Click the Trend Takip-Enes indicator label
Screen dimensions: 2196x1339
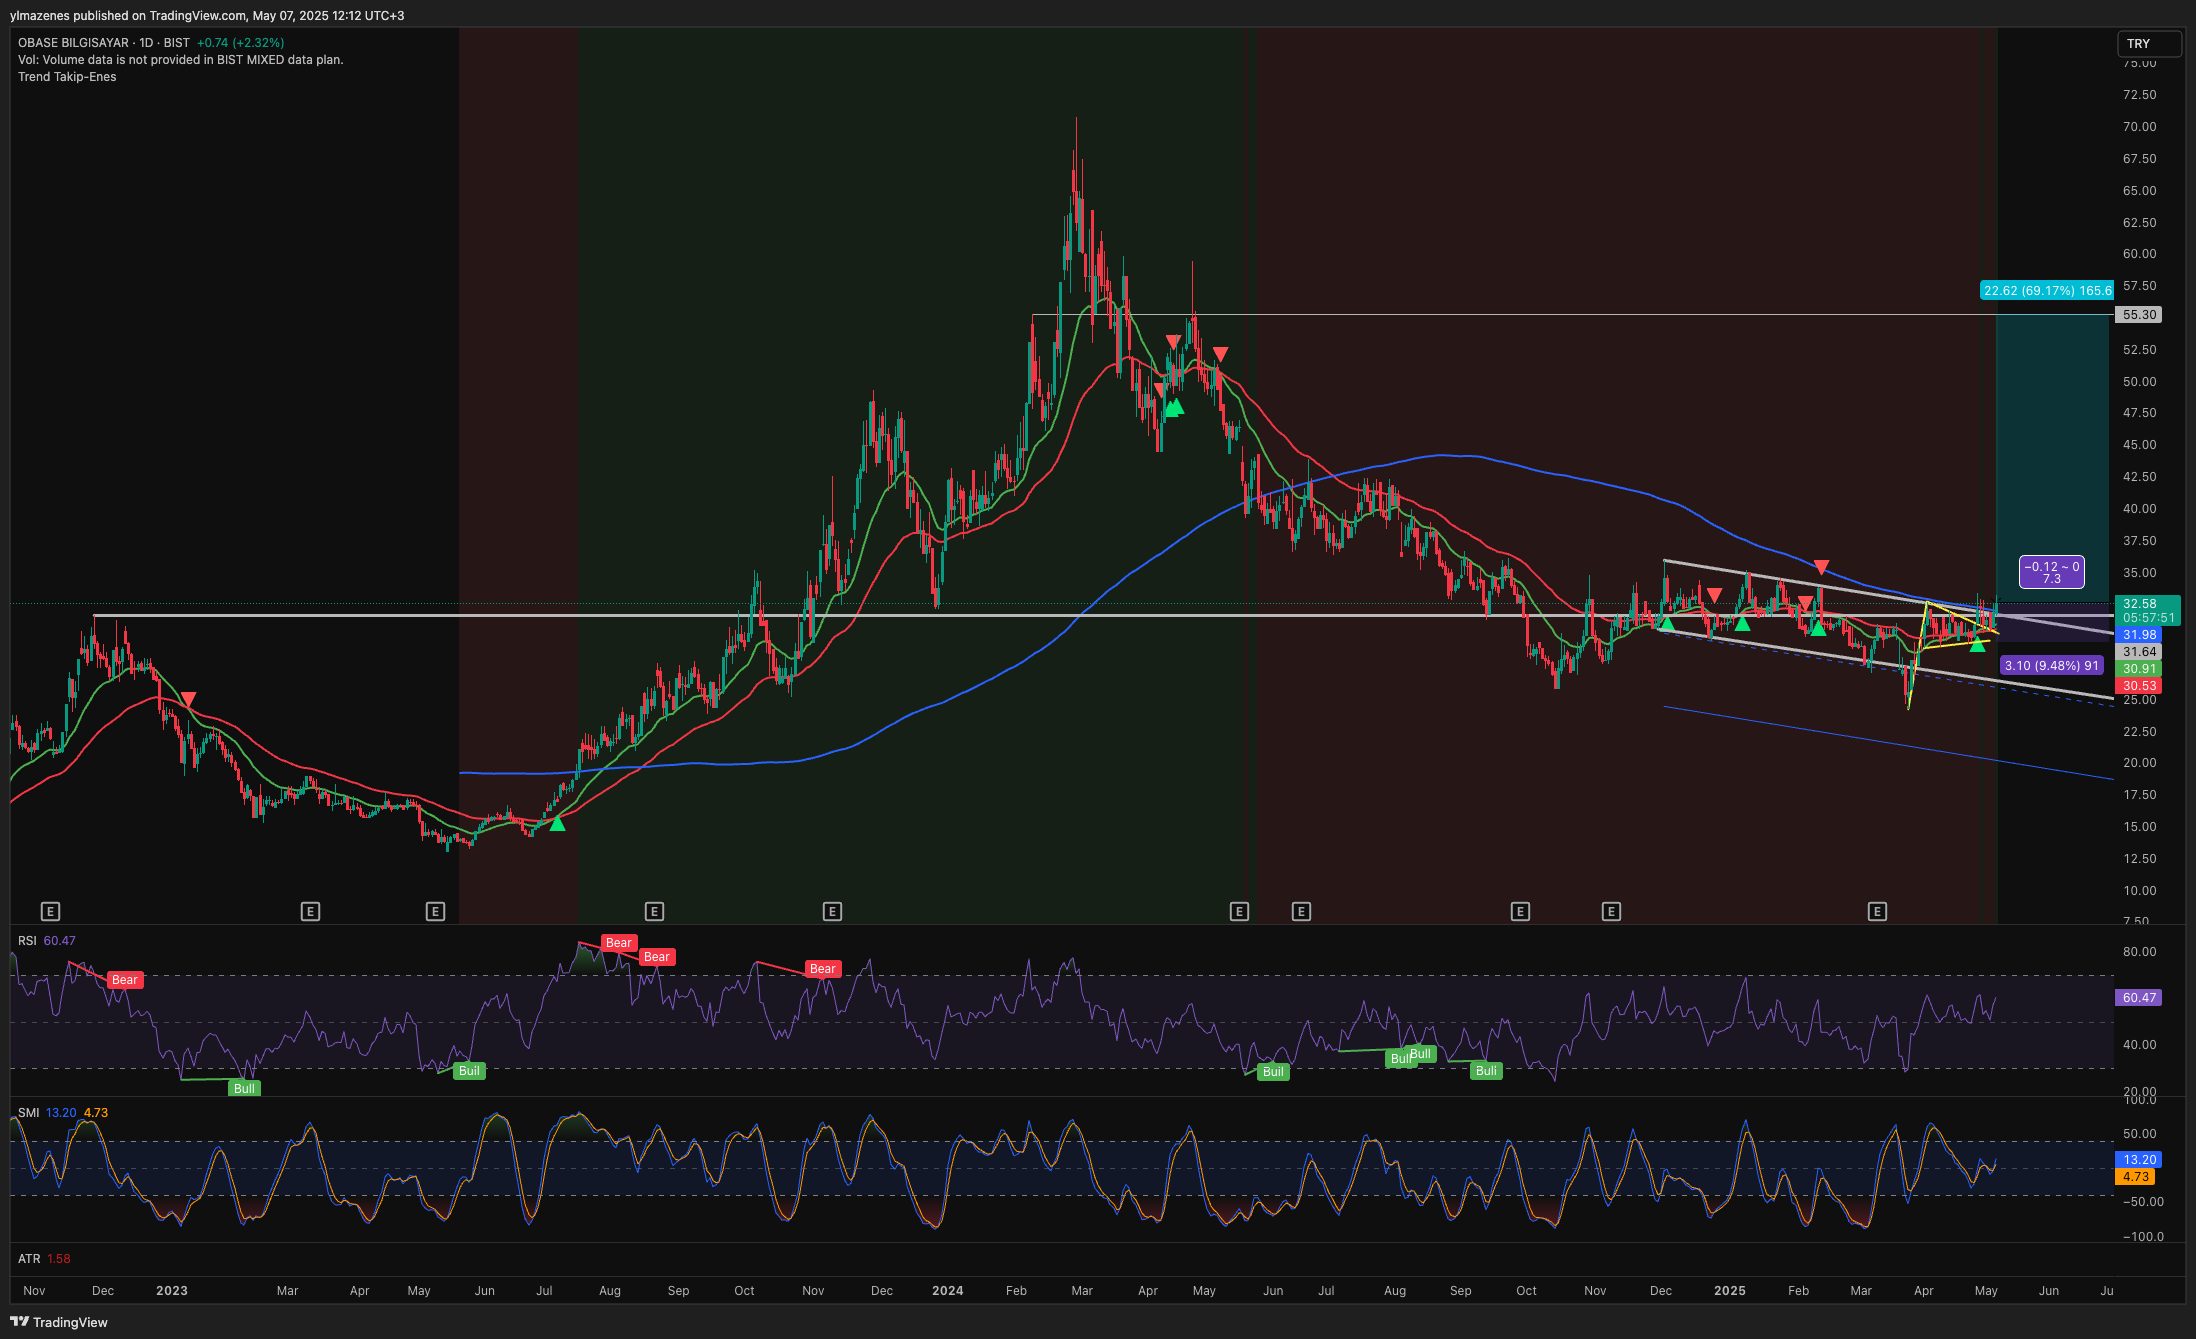(67, 77)
